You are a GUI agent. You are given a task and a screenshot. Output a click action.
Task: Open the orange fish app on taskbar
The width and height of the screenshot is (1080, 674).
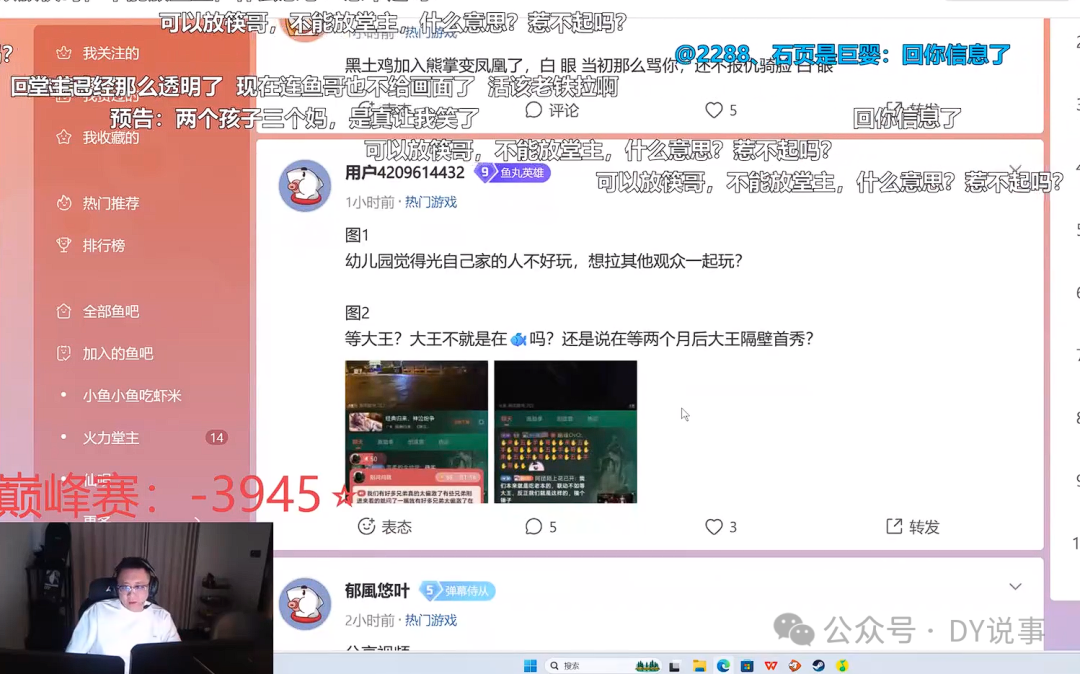[x=794, y=666]
